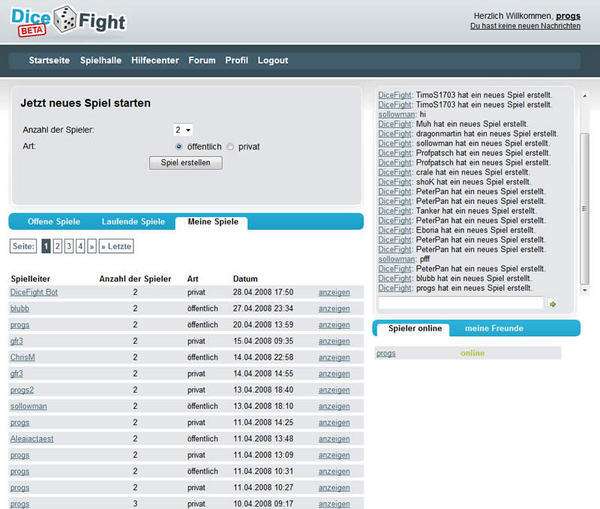This screenshot has width=600, height=509.
Task: Switch to the Laufende Spiele tab
Action: pyautogui.click(x=133, y=222)
